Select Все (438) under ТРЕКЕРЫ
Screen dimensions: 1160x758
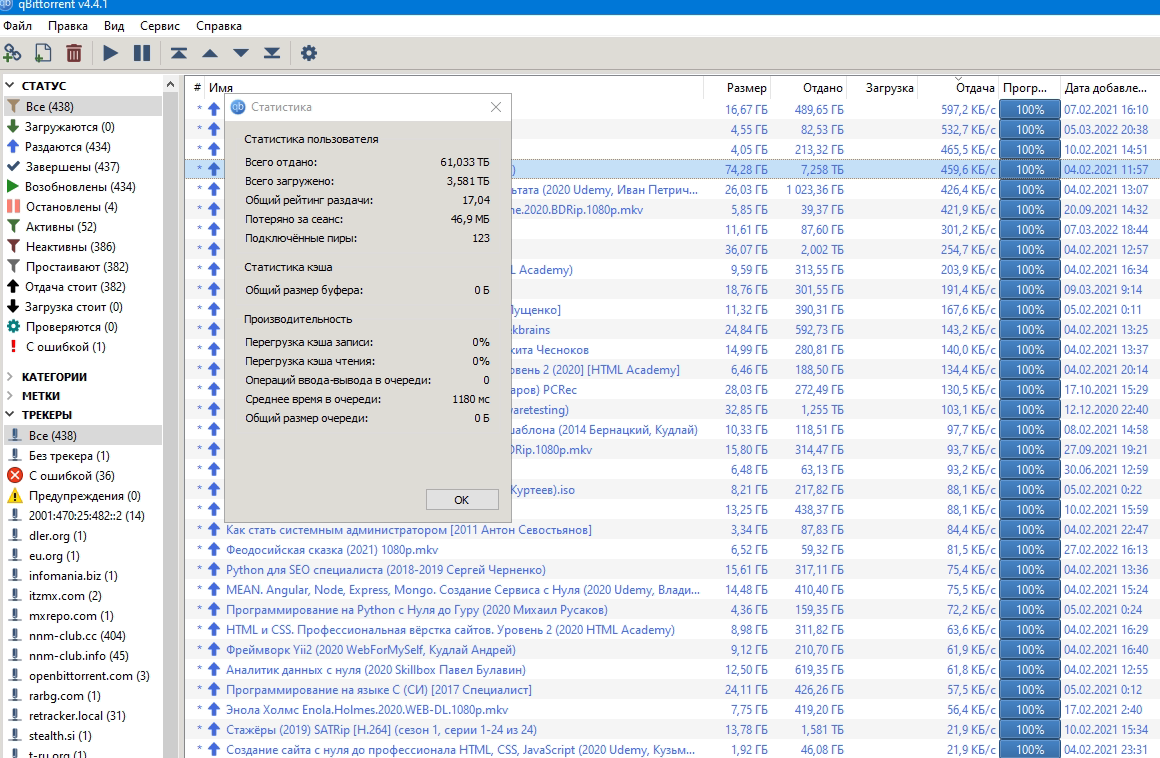point(83,436)
